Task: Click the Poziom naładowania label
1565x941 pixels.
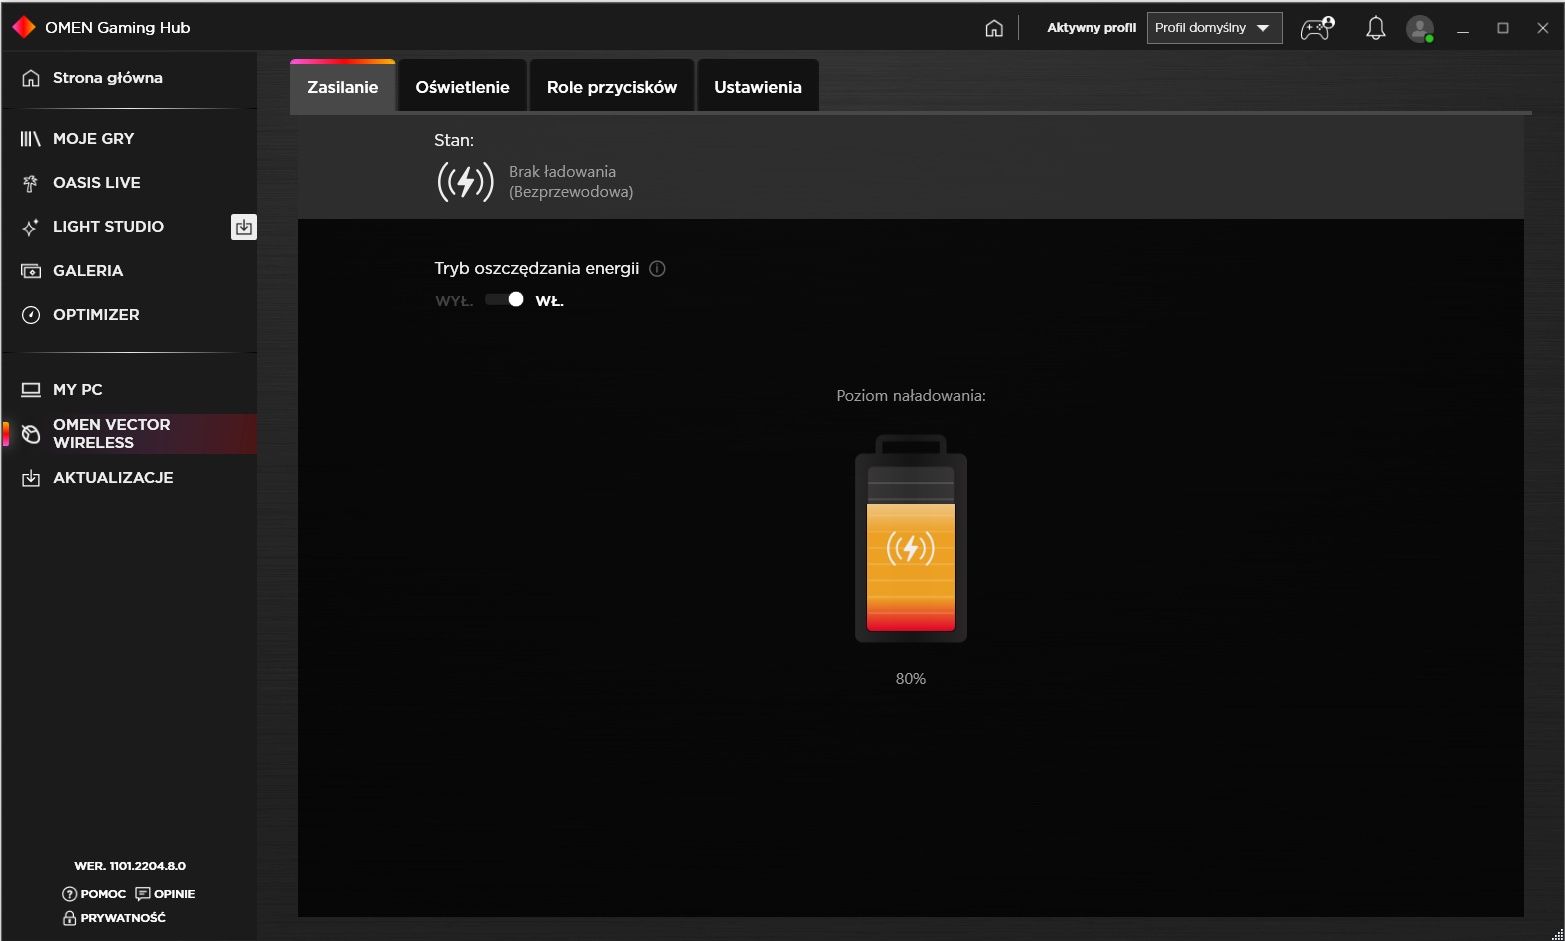Action: 911,396
